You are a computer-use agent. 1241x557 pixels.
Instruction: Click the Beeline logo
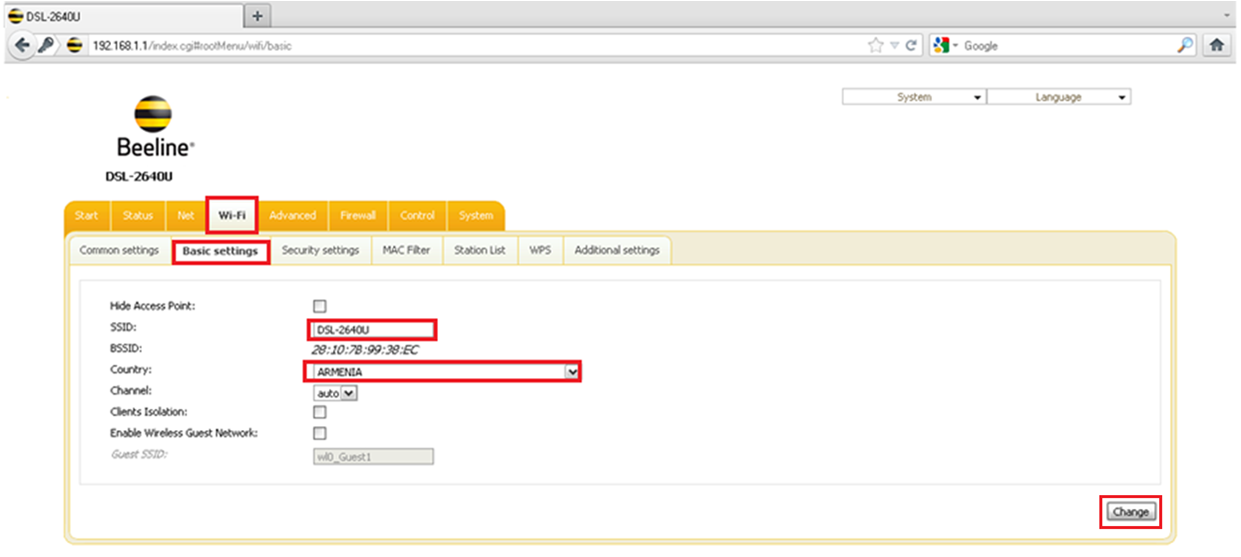(154, 127)
